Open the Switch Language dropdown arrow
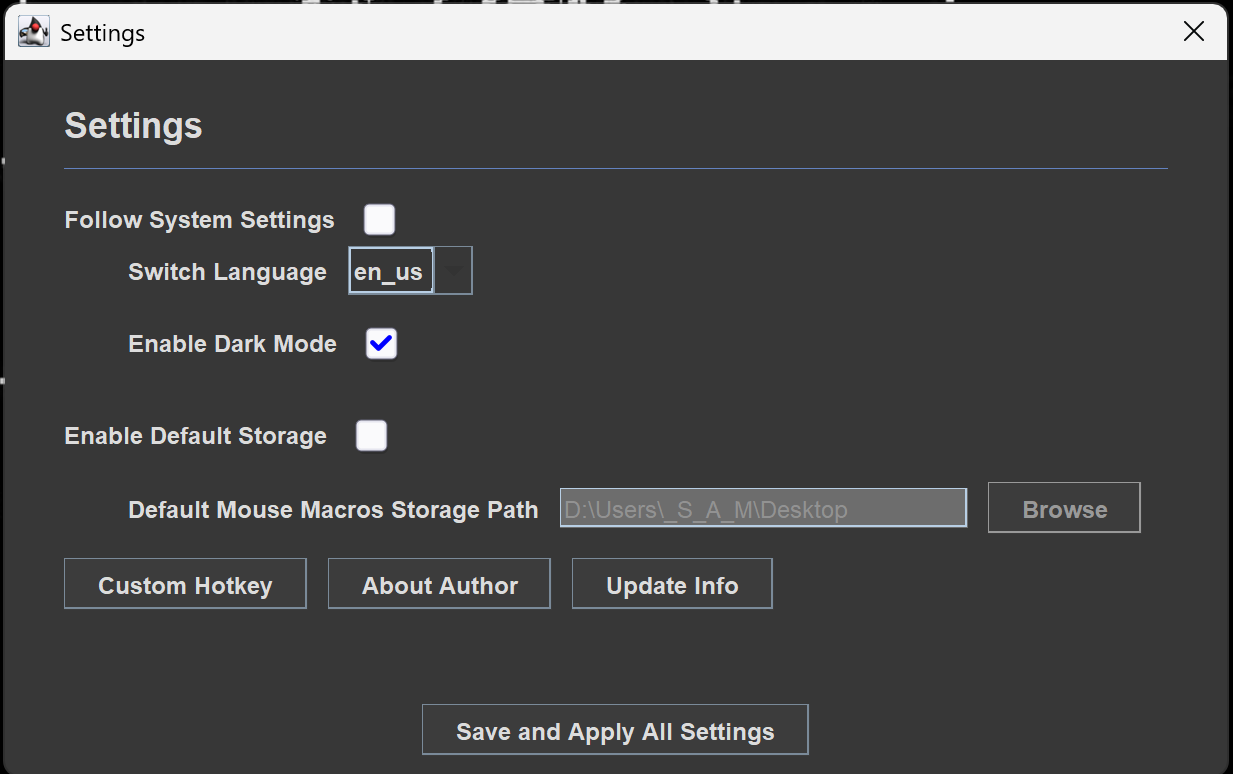Screen dimensions: 1233x774 pyautogui.click(x=452, y=270)
